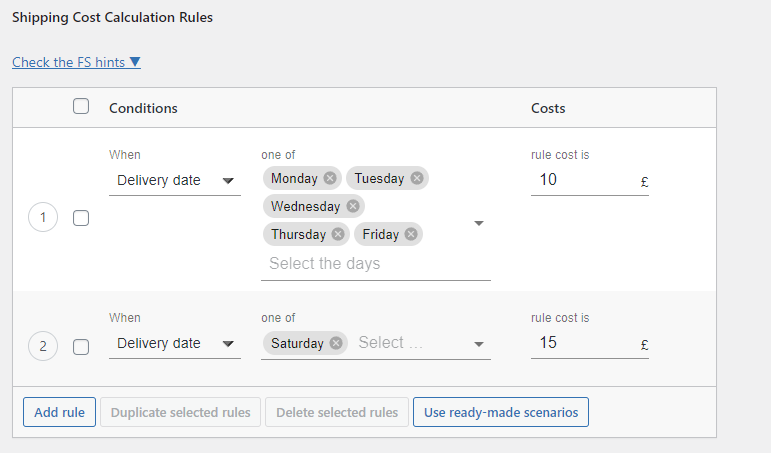Image resolution: width=771 pixels, height=453 pixels.
Task: Click the Duplicate selected rules button
Action: click(180, 412)
